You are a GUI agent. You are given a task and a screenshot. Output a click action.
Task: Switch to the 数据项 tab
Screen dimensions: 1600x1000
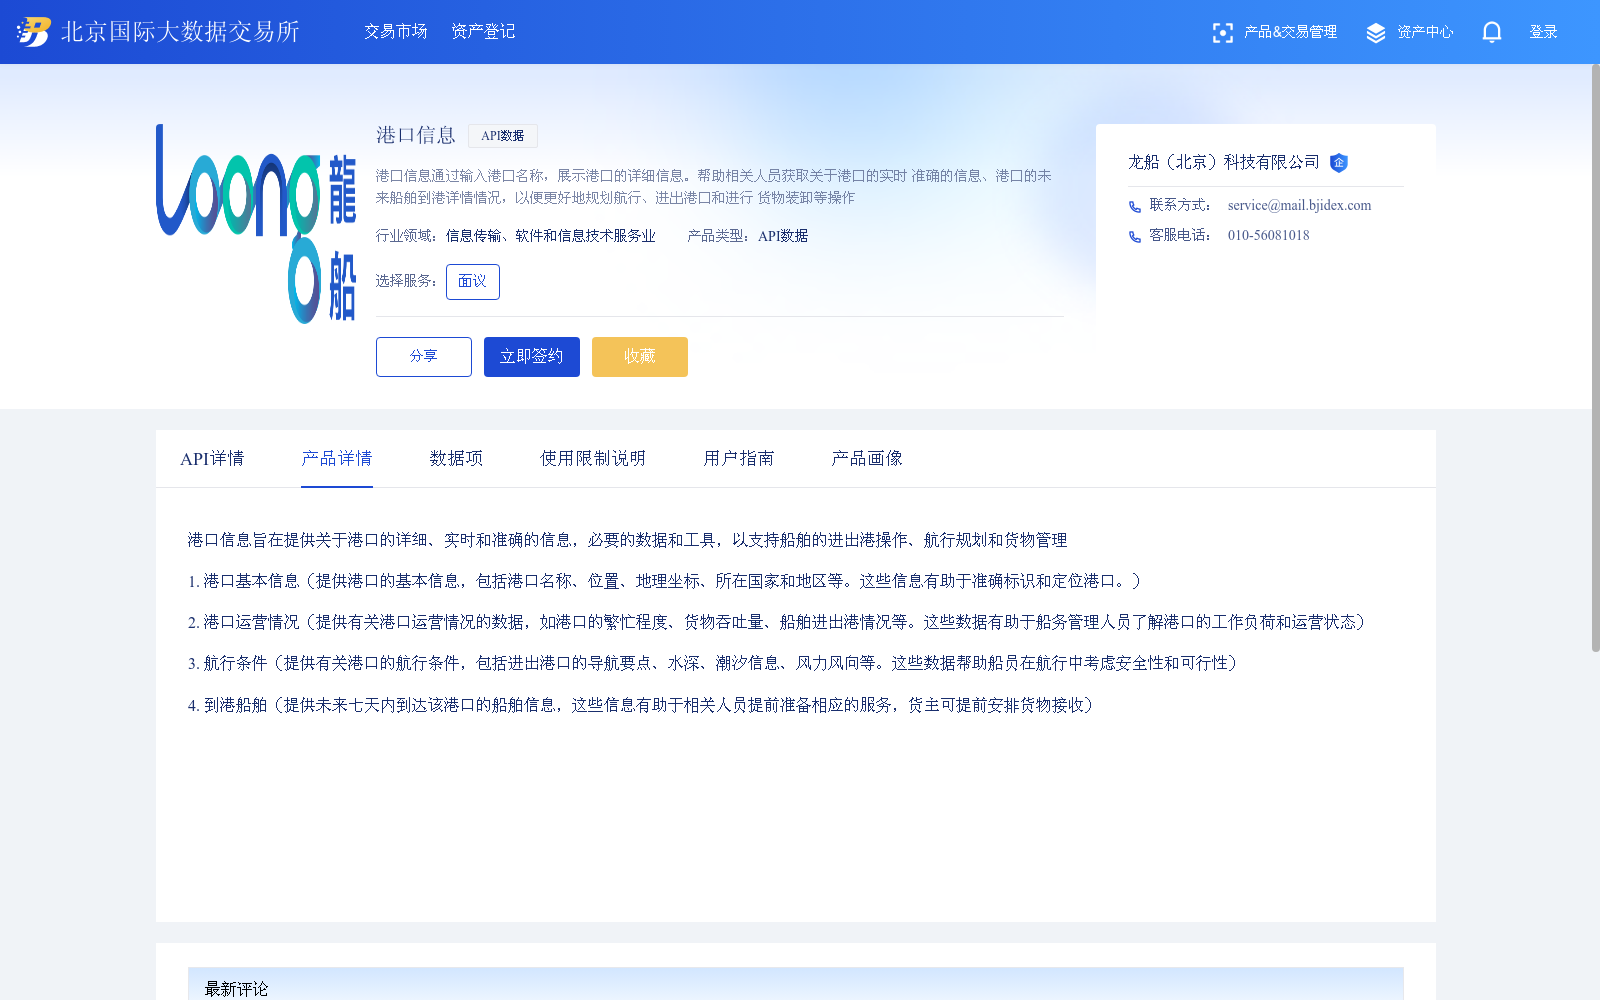tap(456, 459)
